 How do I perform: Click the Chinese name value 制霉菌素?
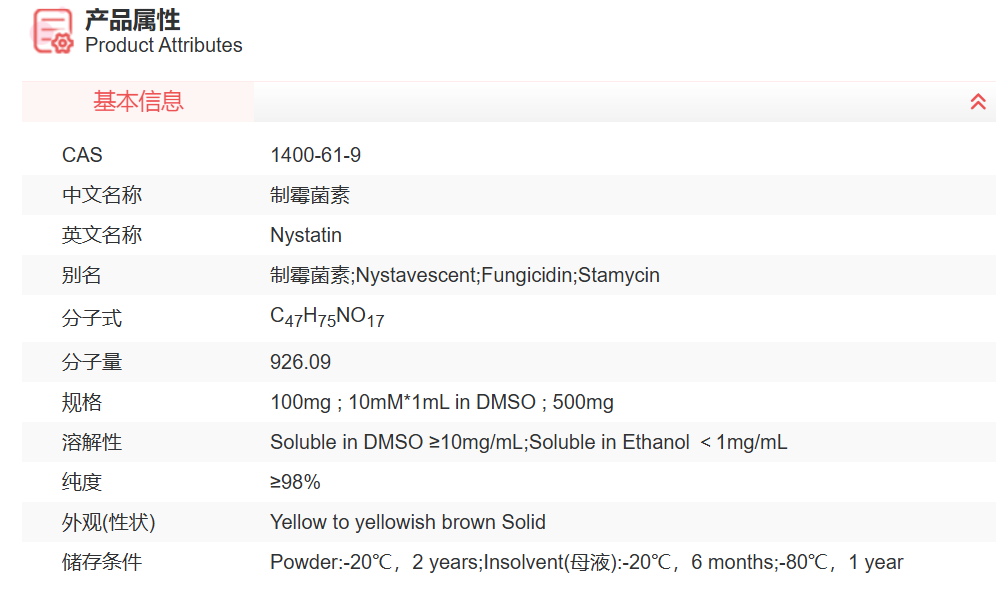point(310,195)
